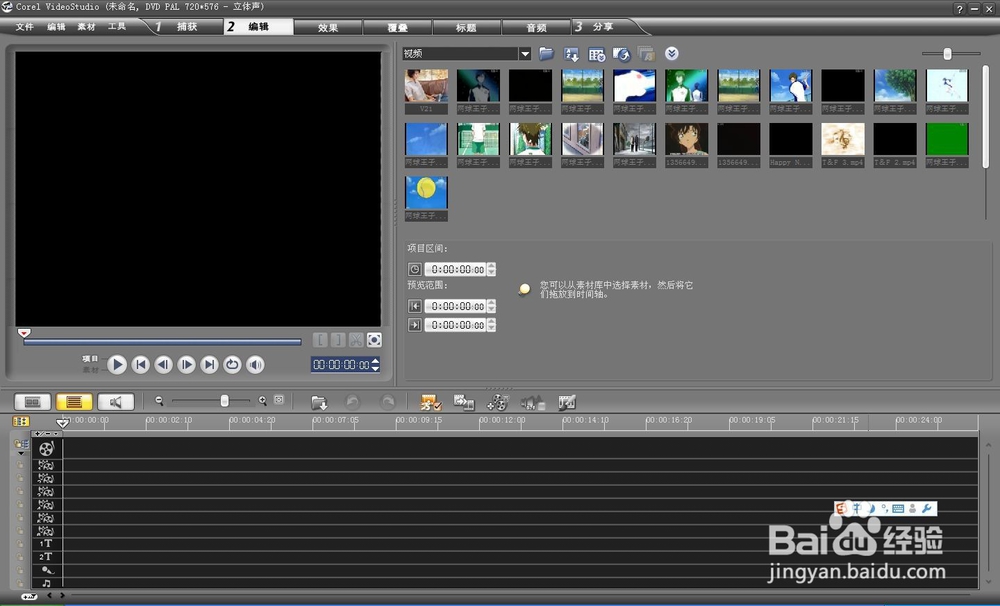Open the track manager film reel icon
This screenshot has height=606, width=1000.
click(x=497, y=402)
